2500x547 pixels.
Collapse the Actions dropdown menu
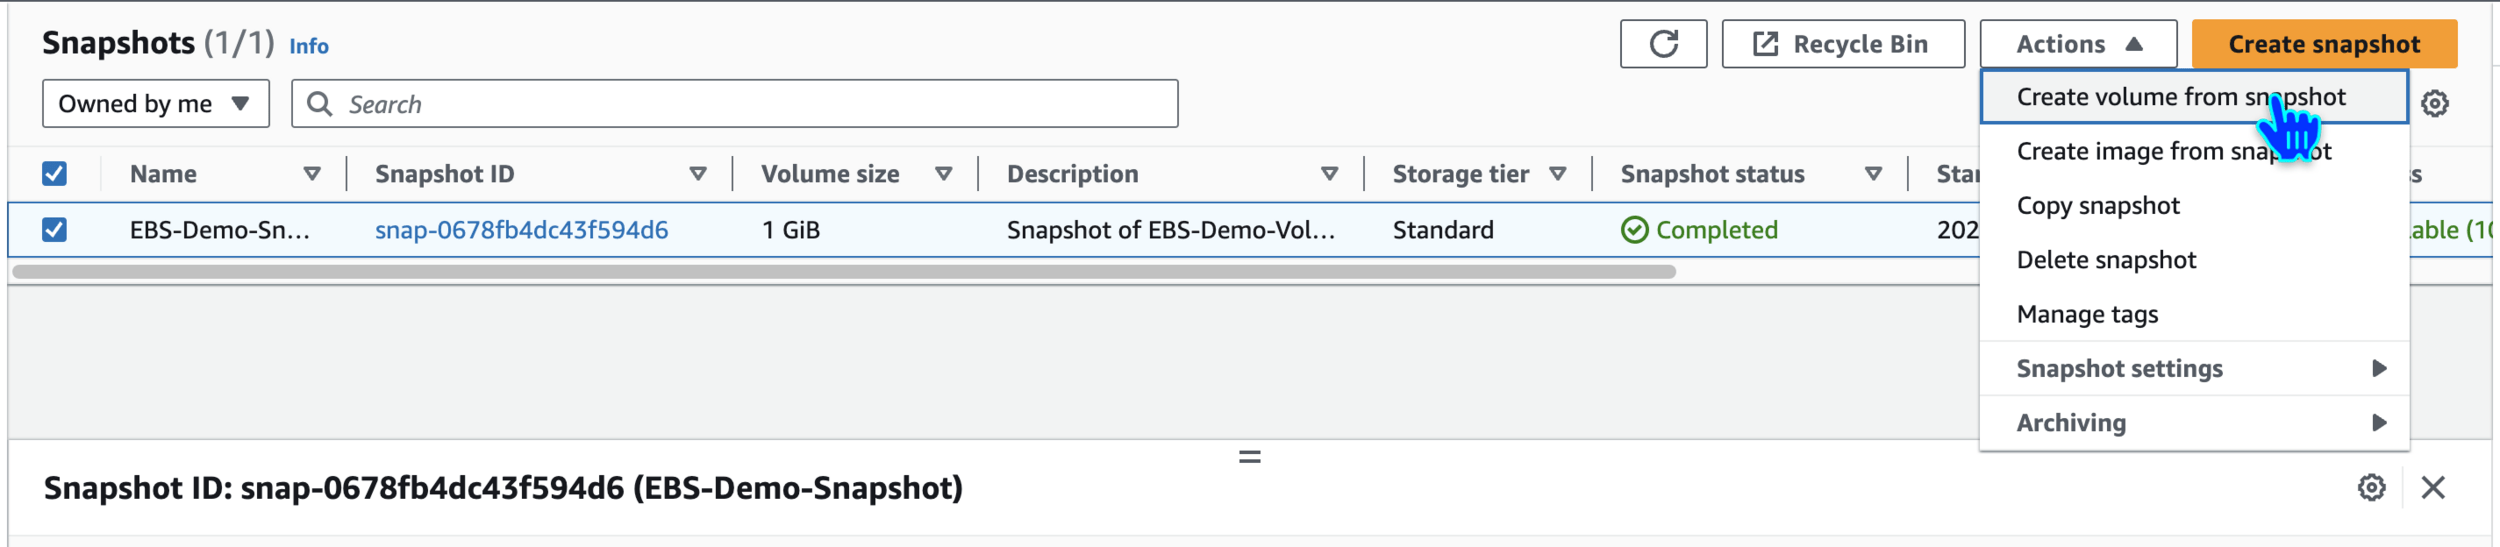click(x=2078, y=44)
